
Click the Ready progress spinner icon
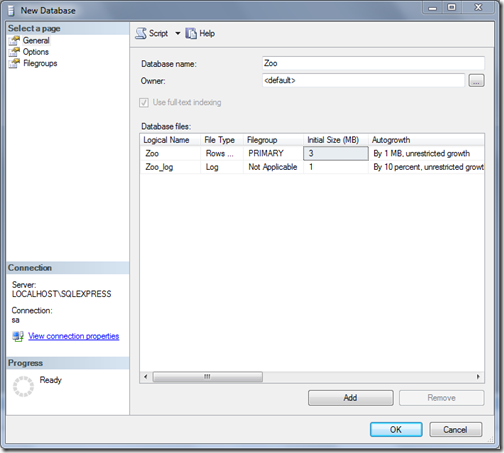[23, 386]
